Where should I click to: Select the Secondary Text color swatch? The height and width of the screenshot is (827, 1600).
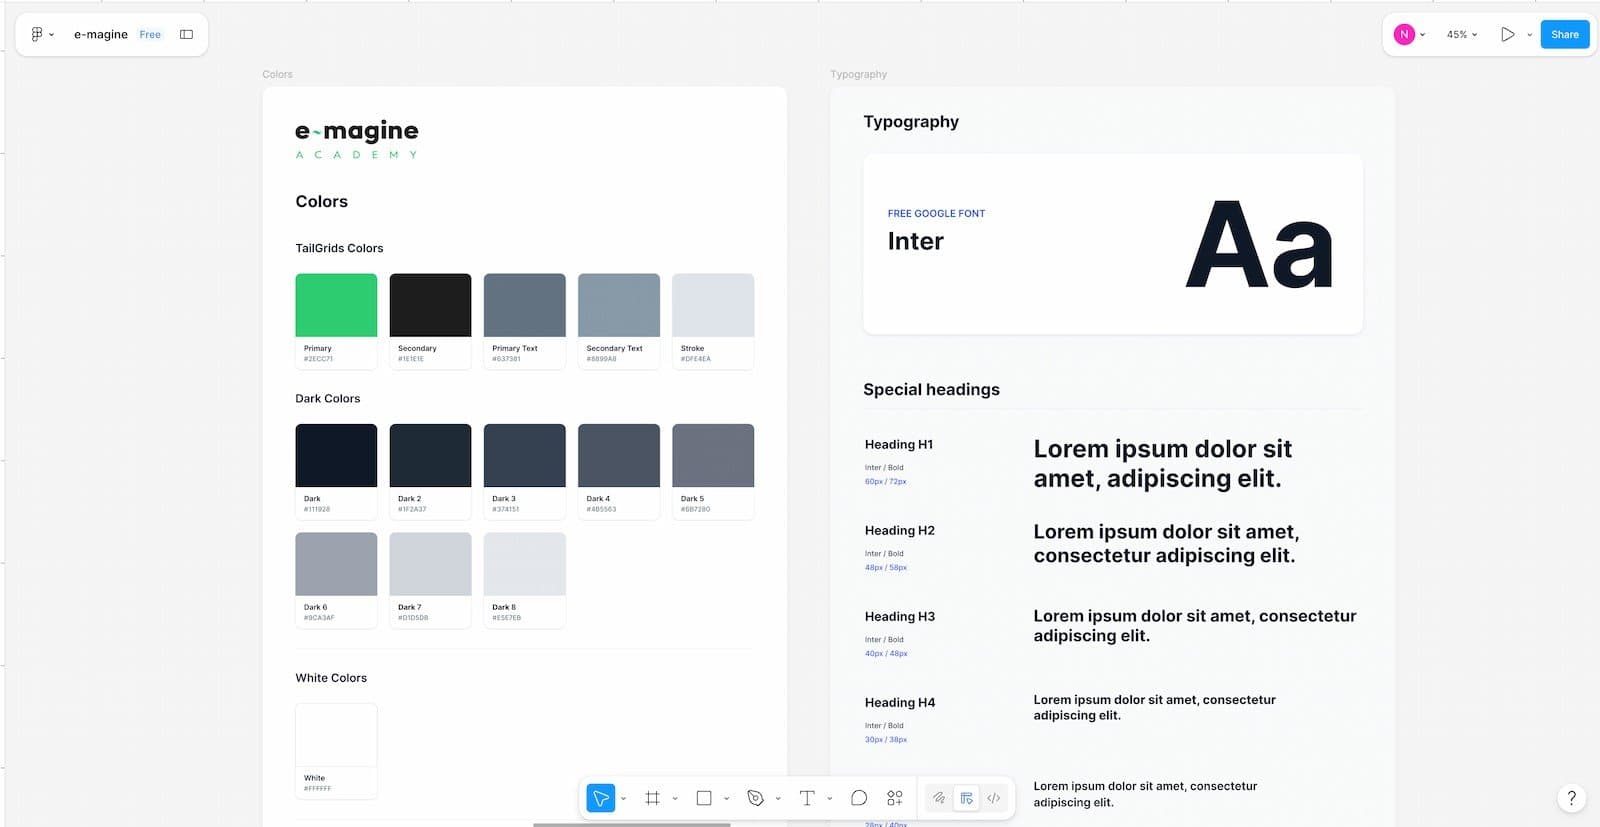point(619,305)
